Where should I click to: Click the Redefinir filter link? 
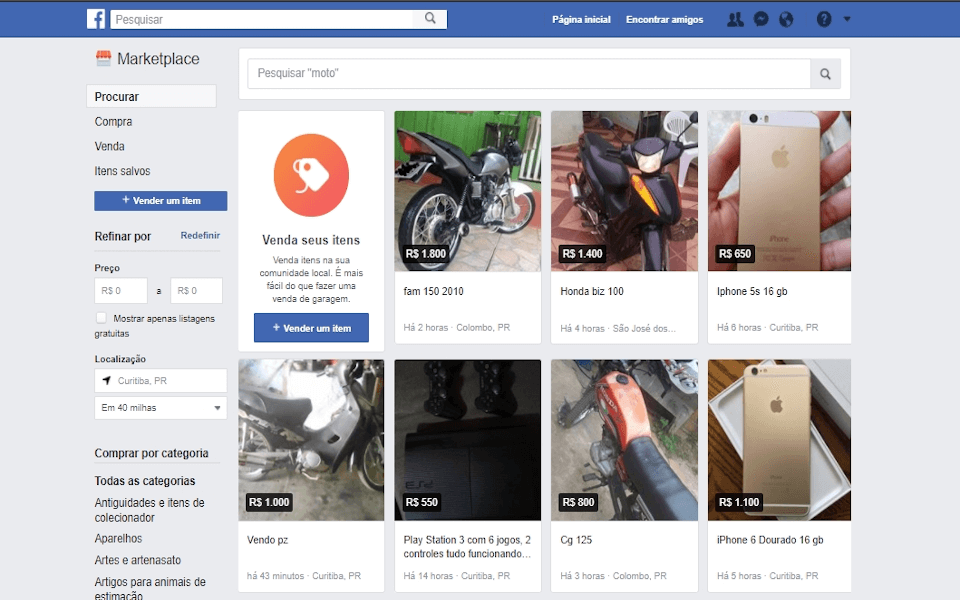click(200, 235)
